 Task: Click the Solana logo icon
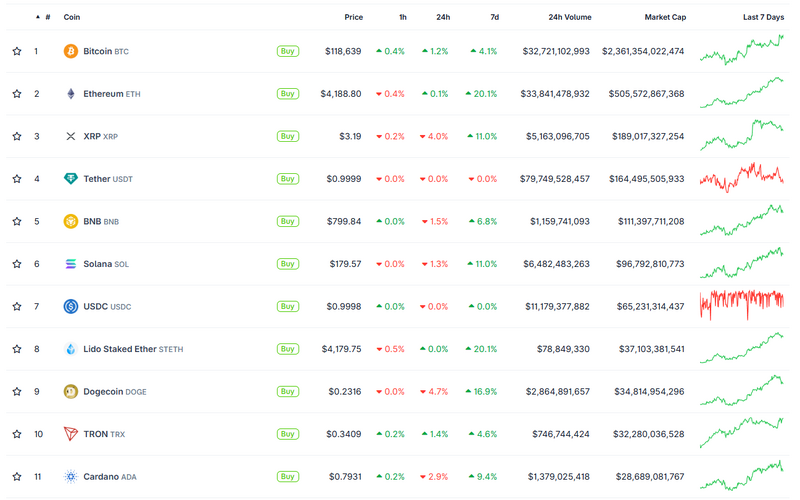click(71, 264)
